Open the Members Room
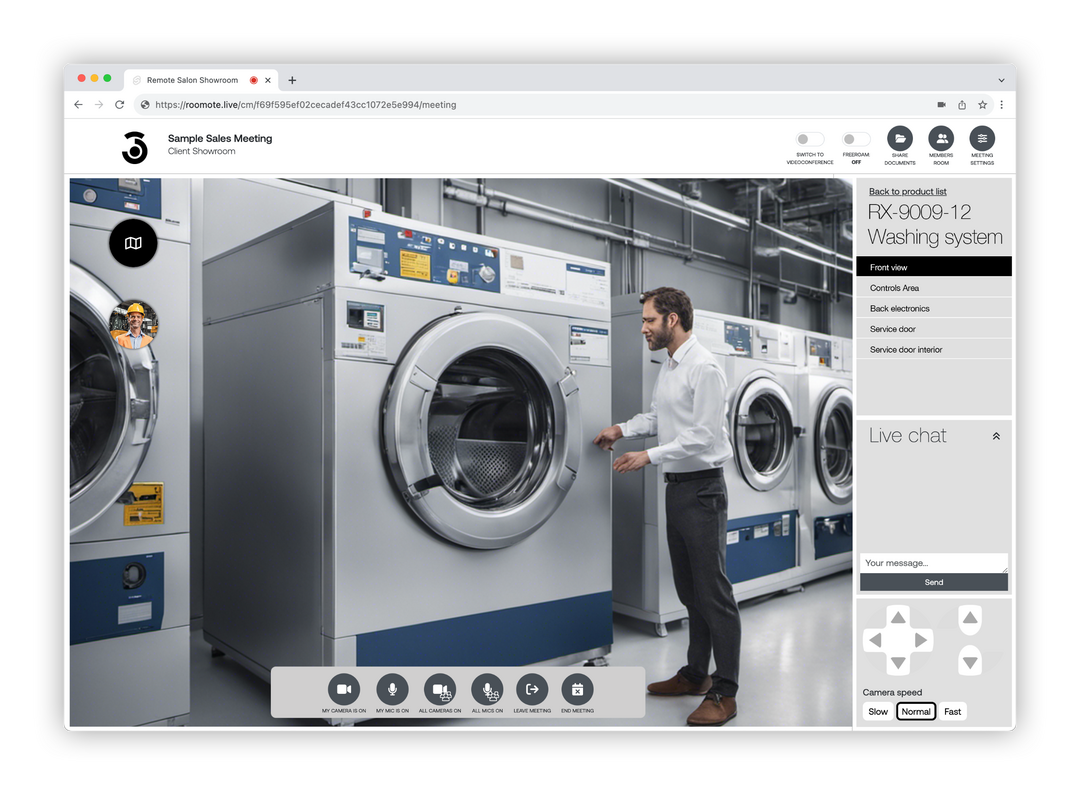Viewport: 1080px width, 795px height. (x=940, y=145)
